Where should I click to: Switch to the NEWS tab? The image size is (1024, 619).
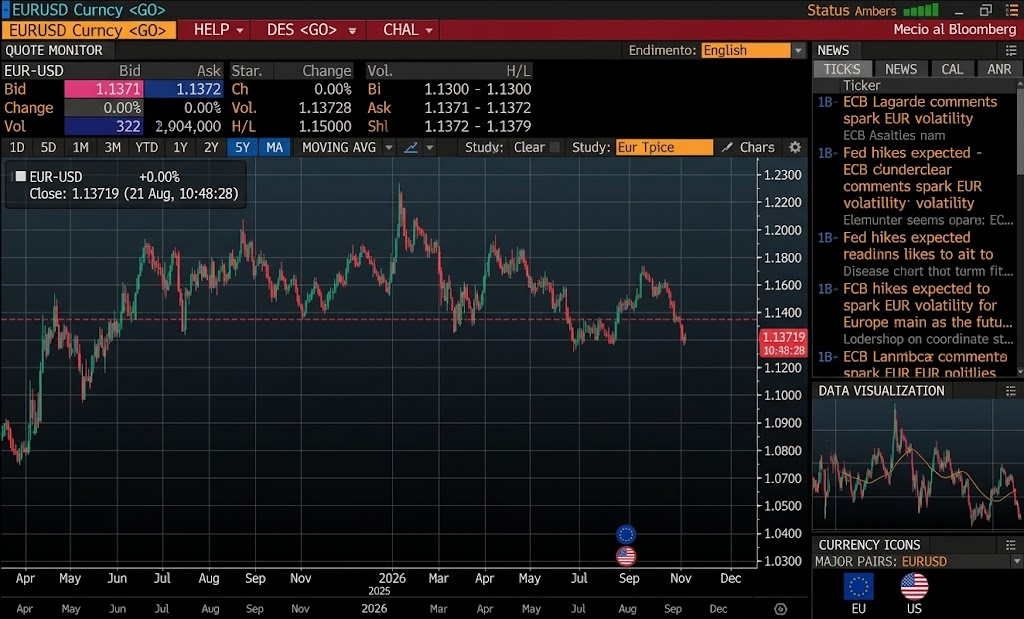pos(901,69)
